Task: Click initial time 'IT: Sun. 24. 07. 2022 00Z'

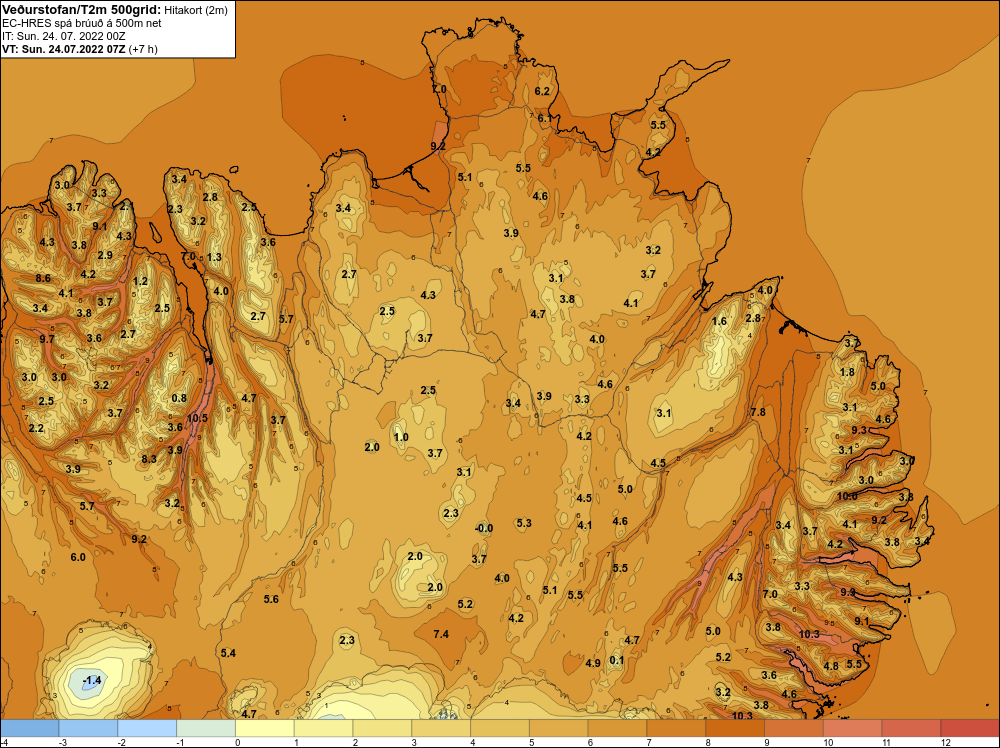Action: (x=64, y=36)
